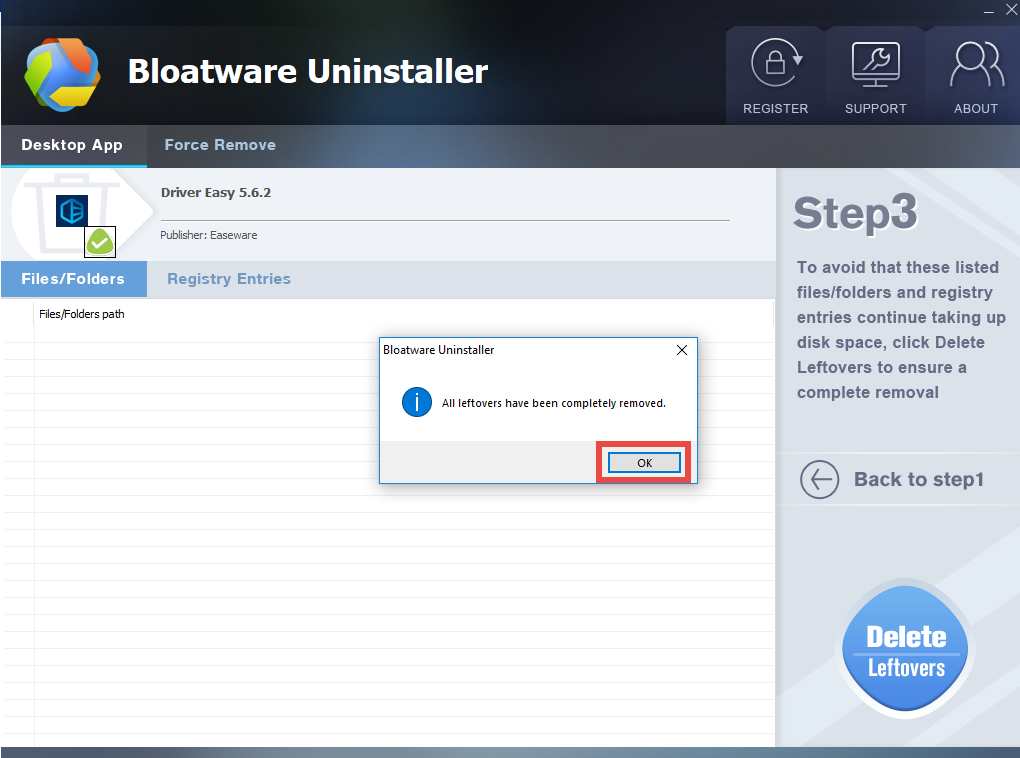Click the blue info icon in dialog
The image size is (1020, 758).
417,402
